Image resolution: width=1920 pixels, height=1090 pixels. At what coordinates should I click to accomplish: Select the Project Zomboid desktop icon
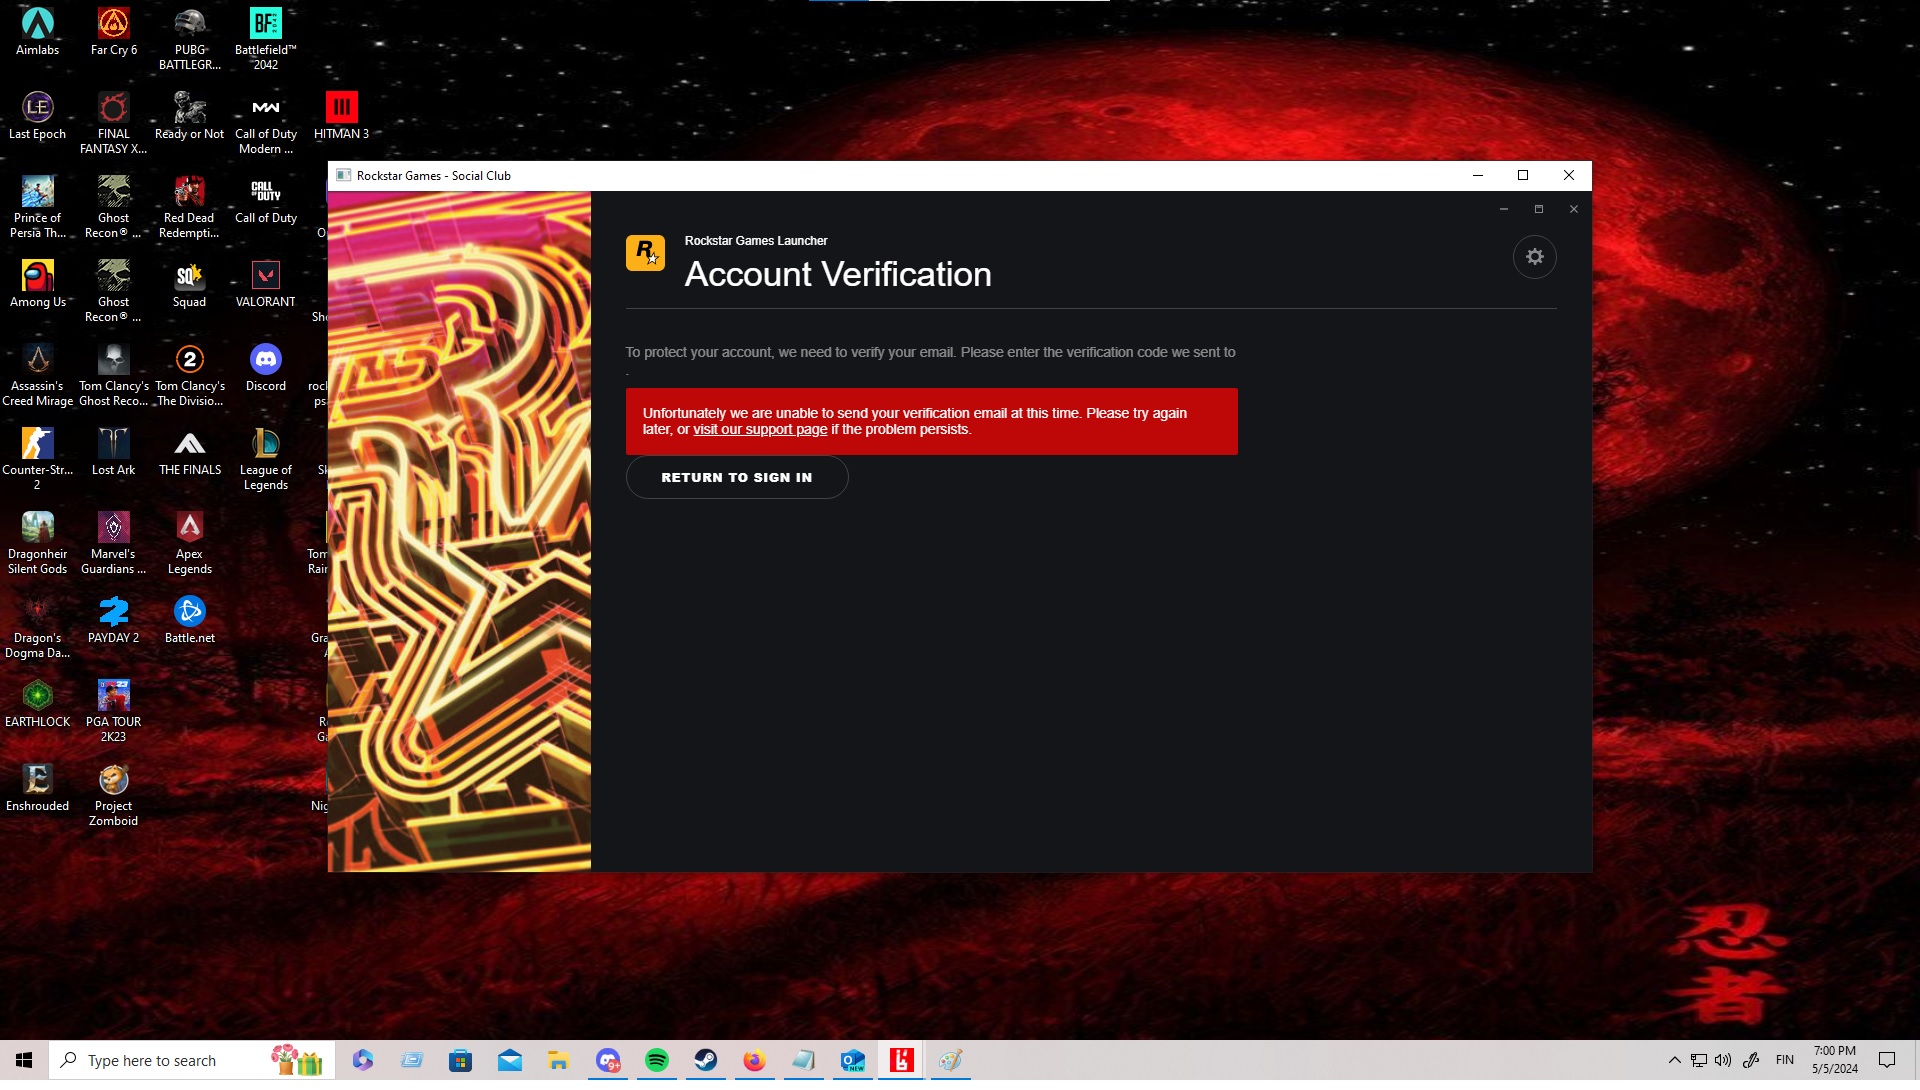pos(114,796)
